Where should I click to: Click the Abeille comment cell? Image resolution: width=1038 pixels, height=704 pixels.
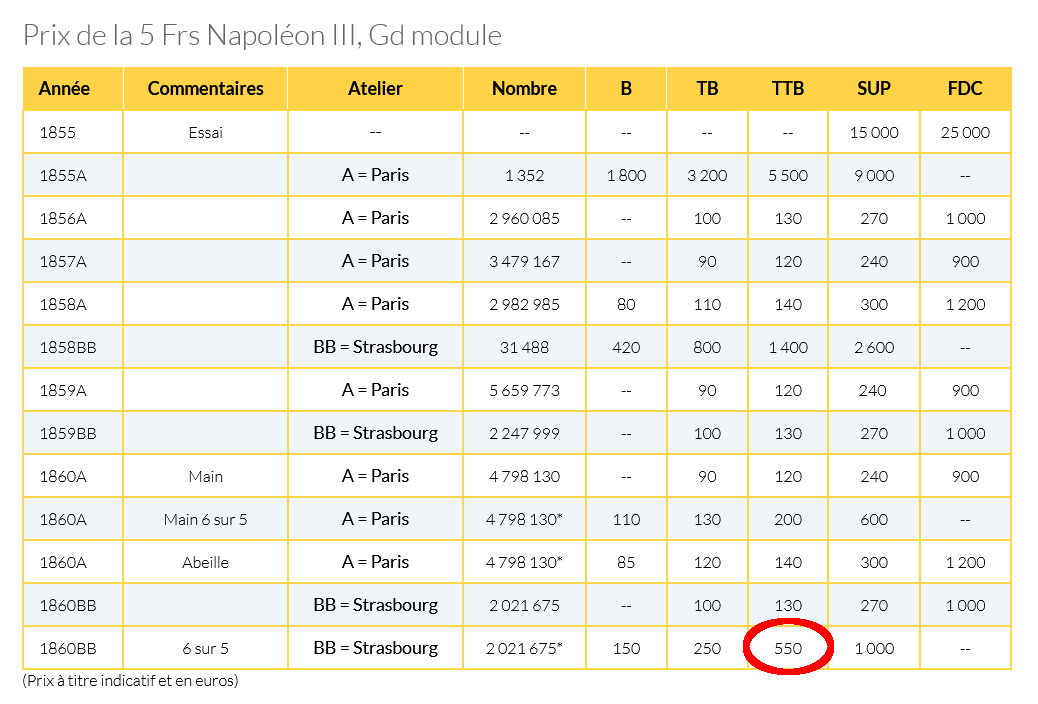205,562
